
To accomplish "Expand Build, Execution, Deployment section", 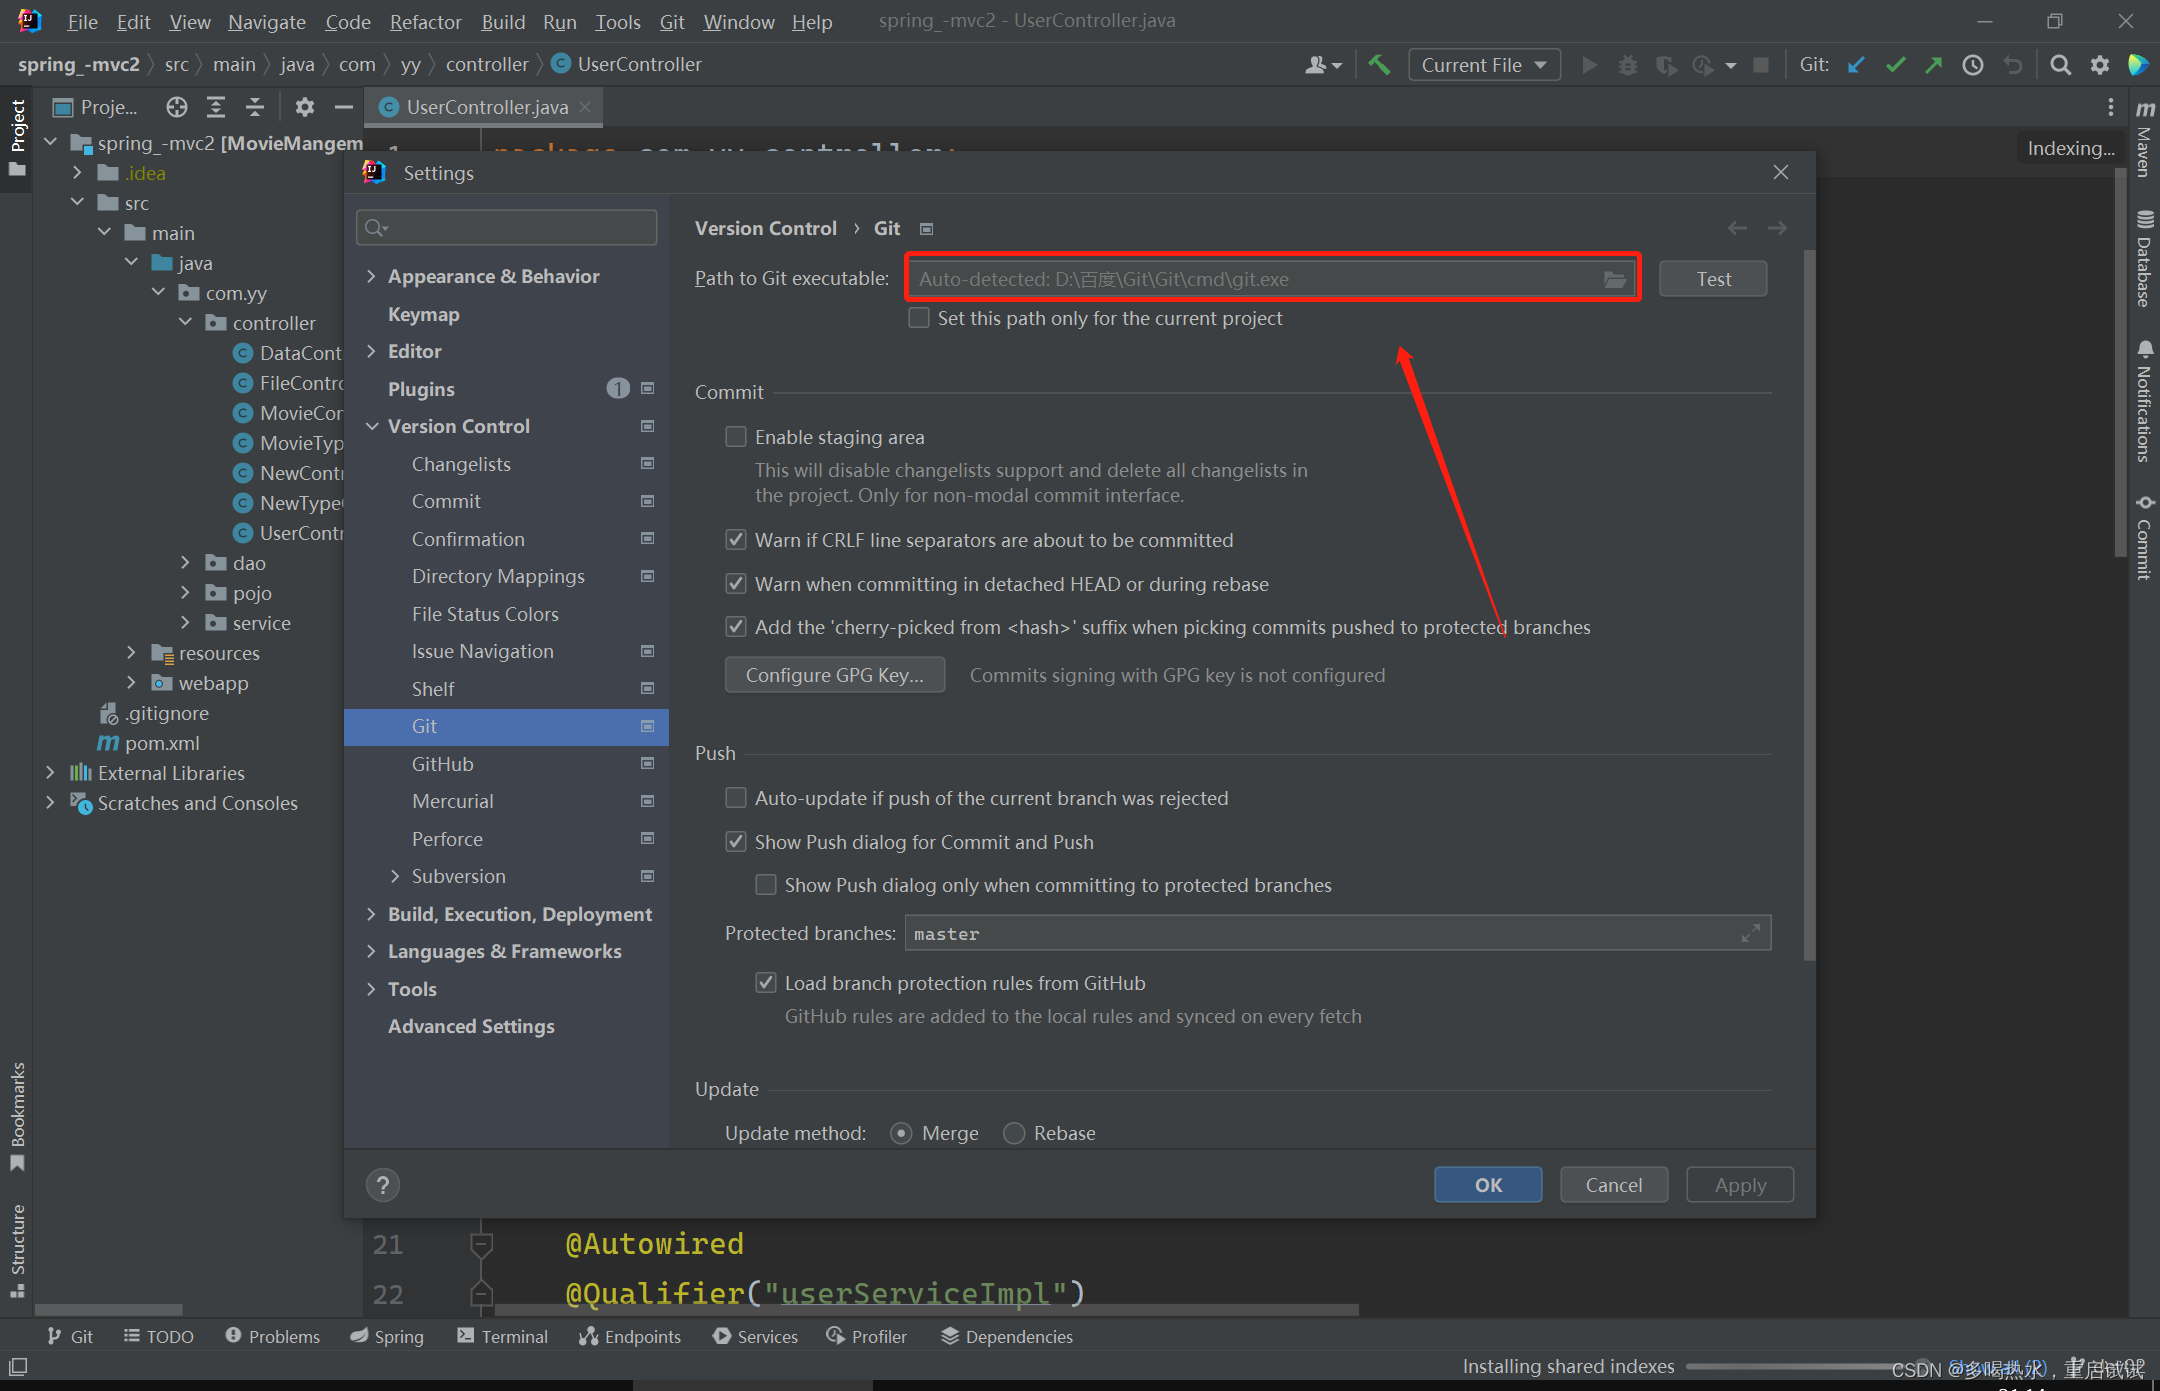I will 371,914.
